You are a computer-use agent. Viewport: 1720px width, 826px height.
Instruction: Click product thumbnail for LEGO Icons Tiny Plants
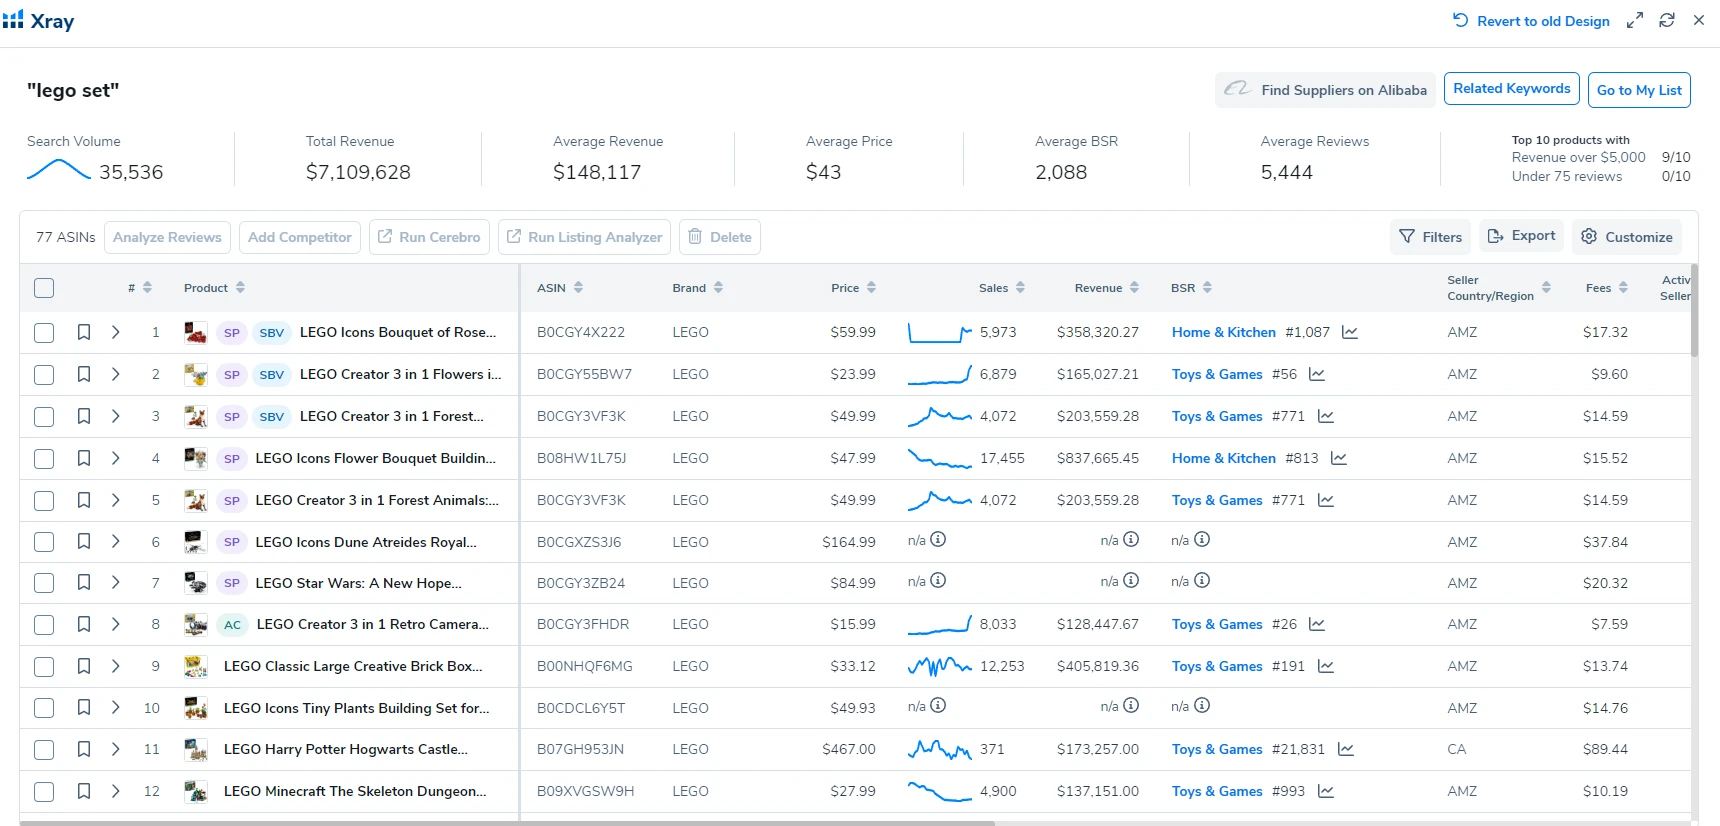pos(196,708)
